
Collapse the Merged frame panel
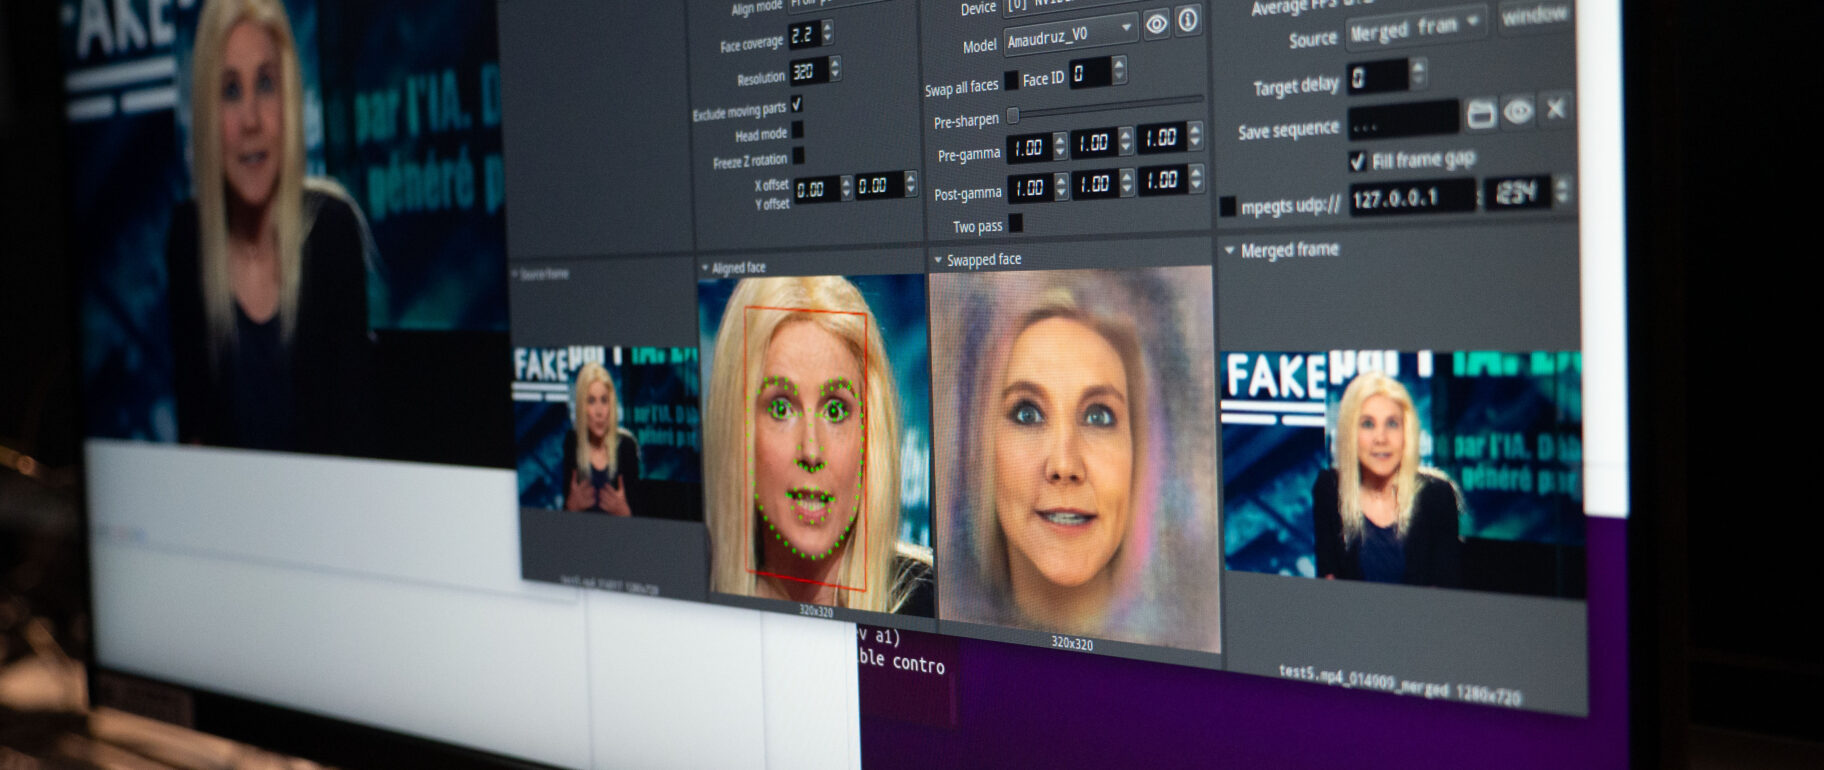click(x=1229, y=250)
